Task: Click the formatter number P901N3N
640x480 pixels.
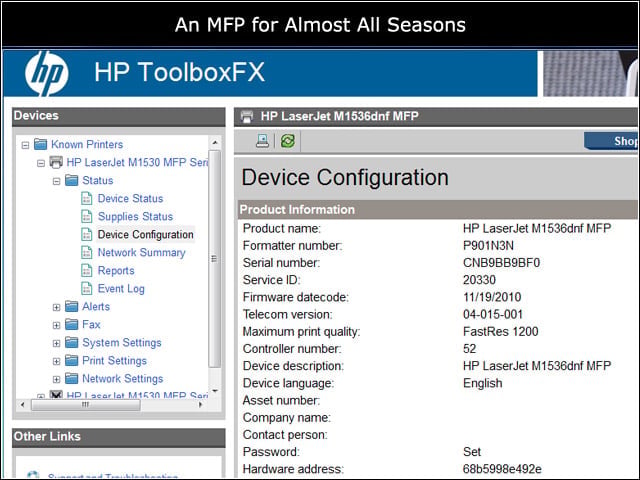Action: pos(488,245)
